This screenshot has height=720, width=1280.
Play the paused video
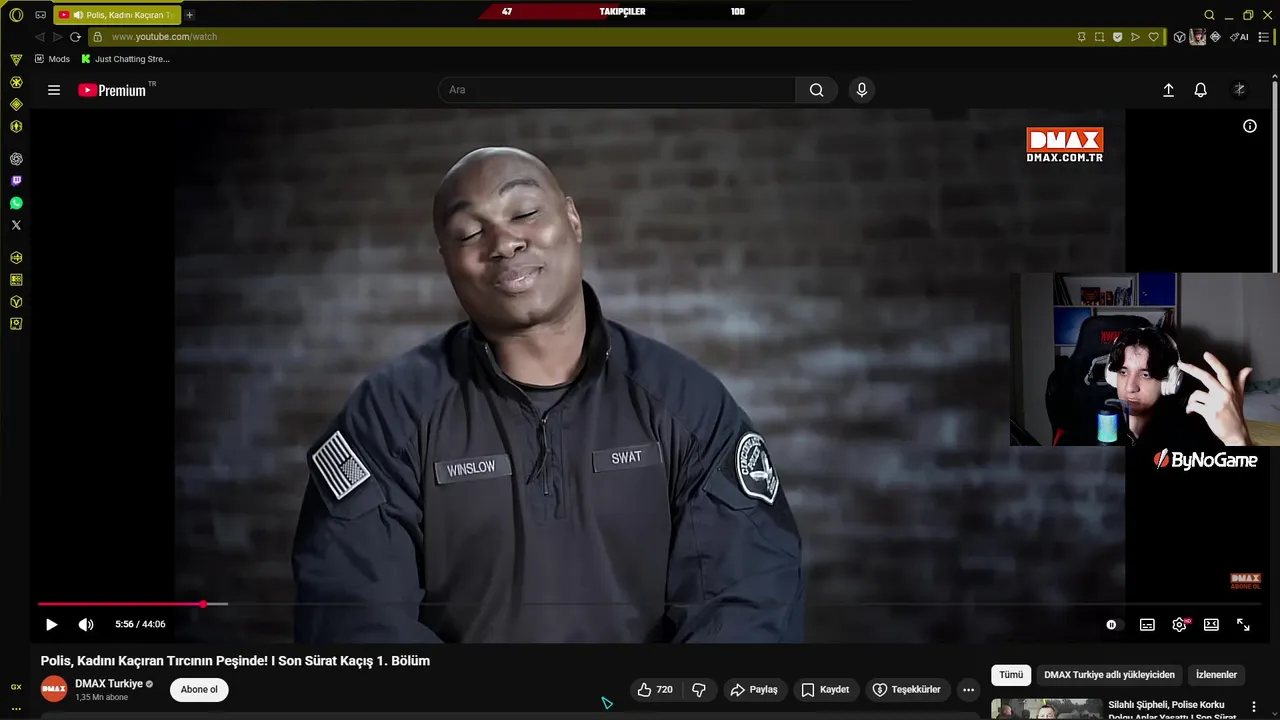coord(52,625)
